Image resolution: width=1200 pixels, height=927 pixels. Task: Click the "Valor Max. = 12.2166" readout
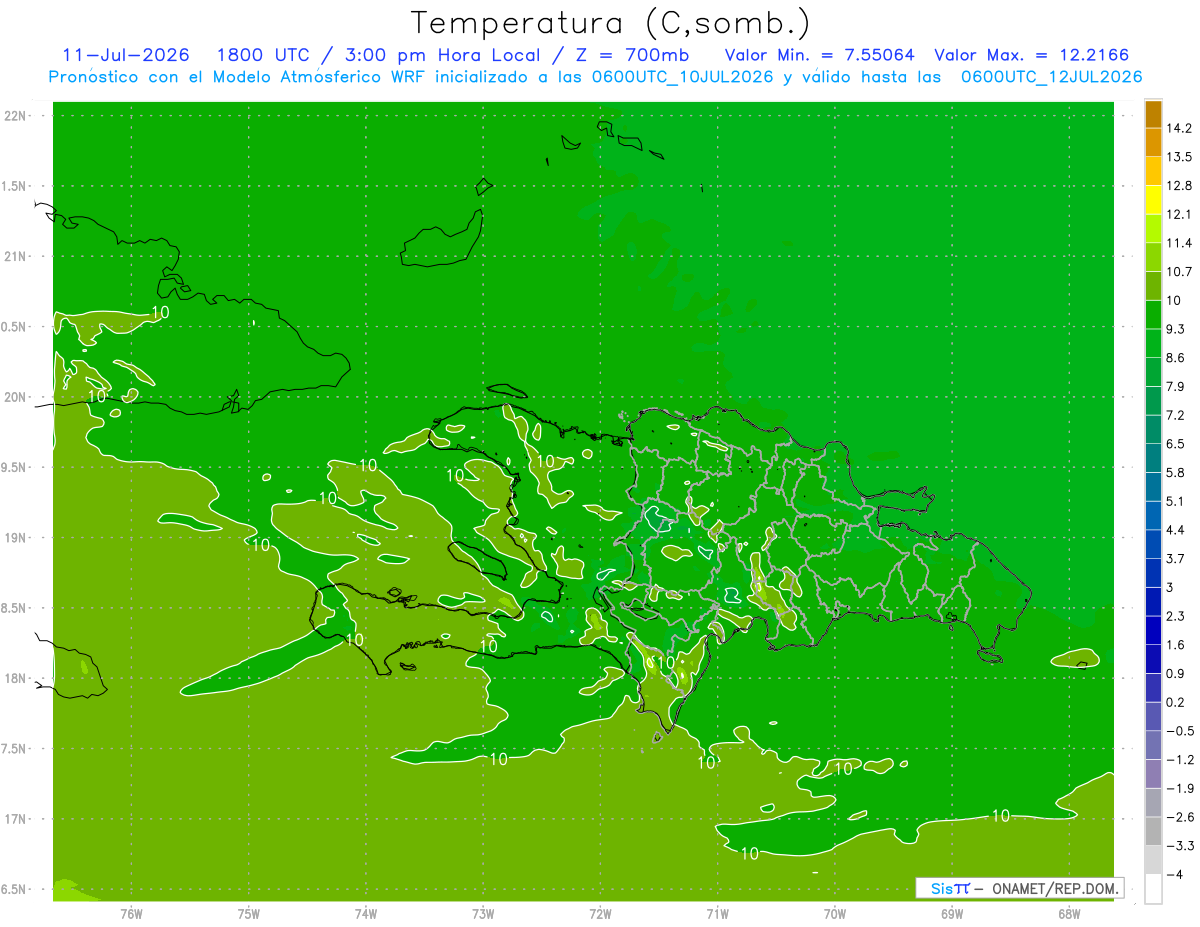coord(1032,55)
